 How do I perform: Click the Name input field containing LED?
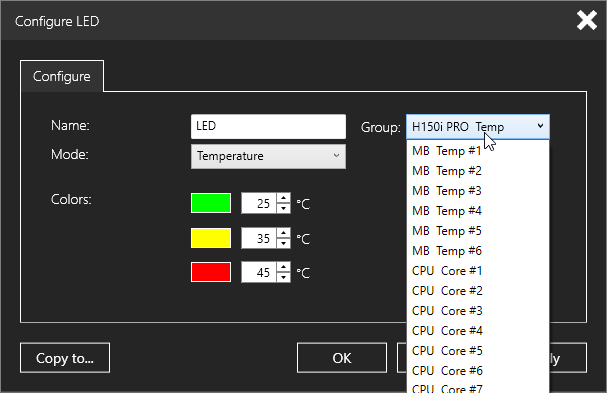268,126
